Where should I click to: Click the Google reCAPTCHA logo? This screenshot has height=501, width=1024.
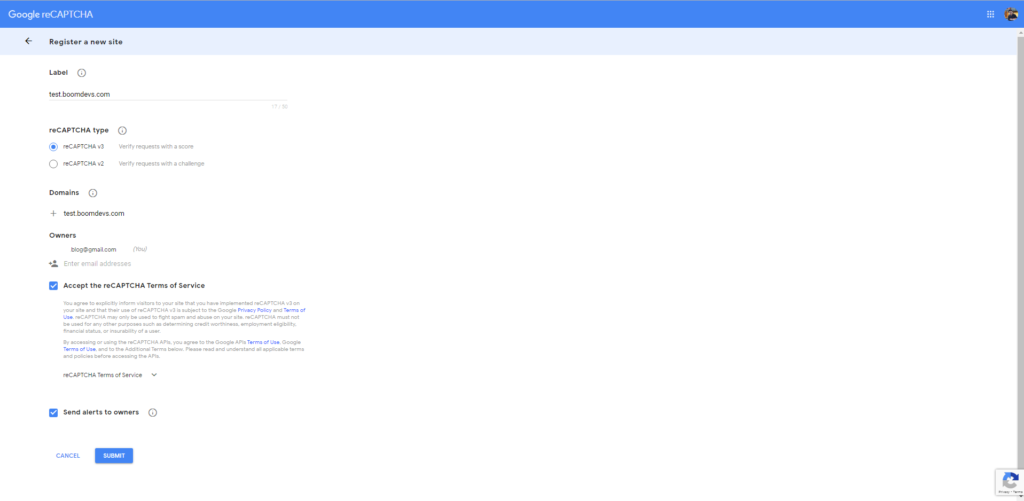pos(51,14)
